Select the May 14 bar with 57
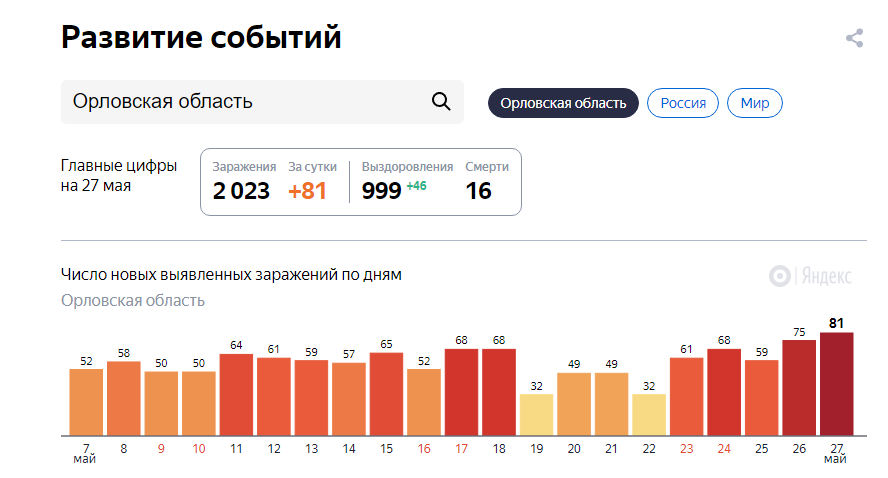 tap(349, 399)
